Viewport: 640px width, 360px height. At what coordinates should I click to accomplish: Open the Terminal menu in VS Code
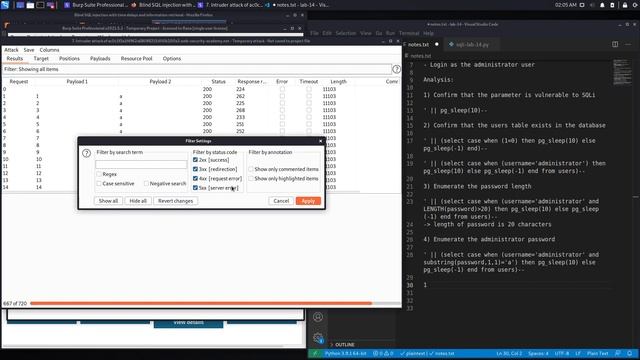(409, 33)
